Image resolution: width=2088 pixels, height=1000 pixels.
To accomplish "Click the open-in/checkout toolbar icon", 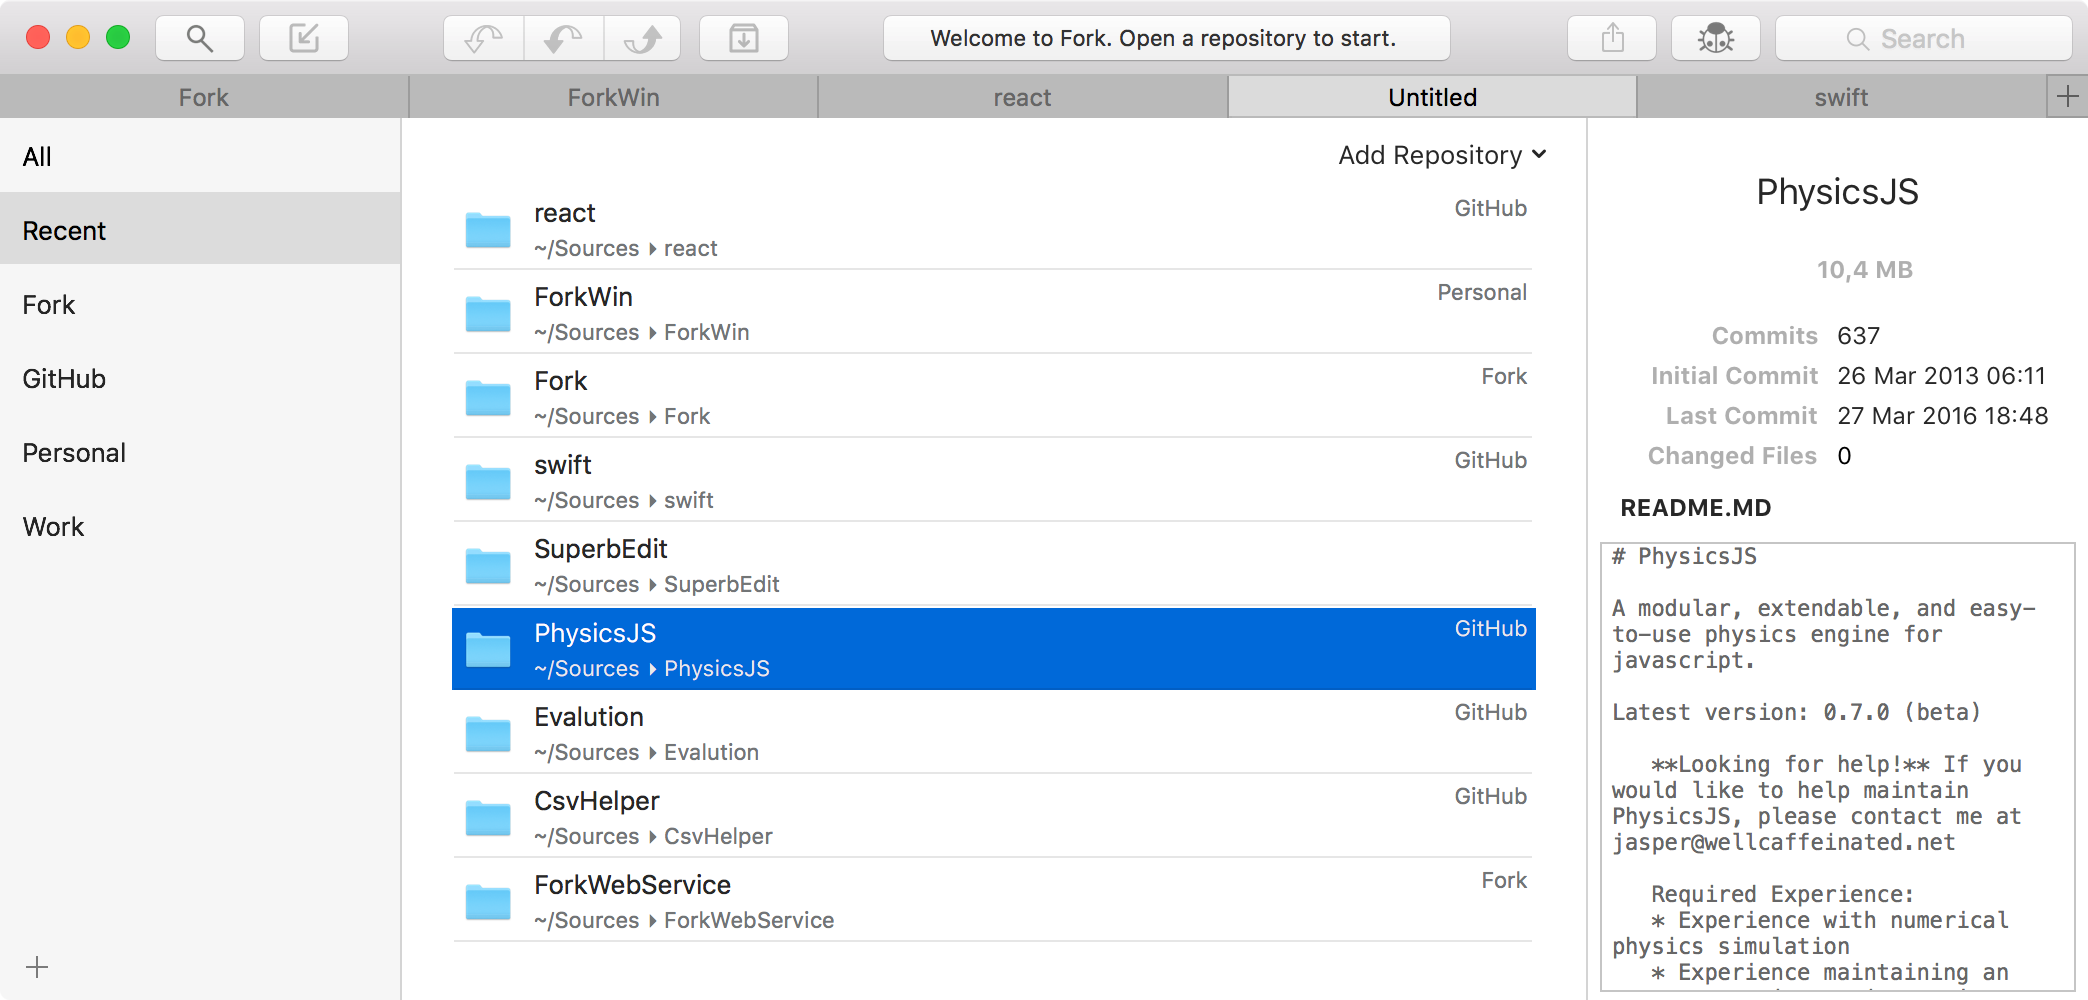I will pos(304,39).
